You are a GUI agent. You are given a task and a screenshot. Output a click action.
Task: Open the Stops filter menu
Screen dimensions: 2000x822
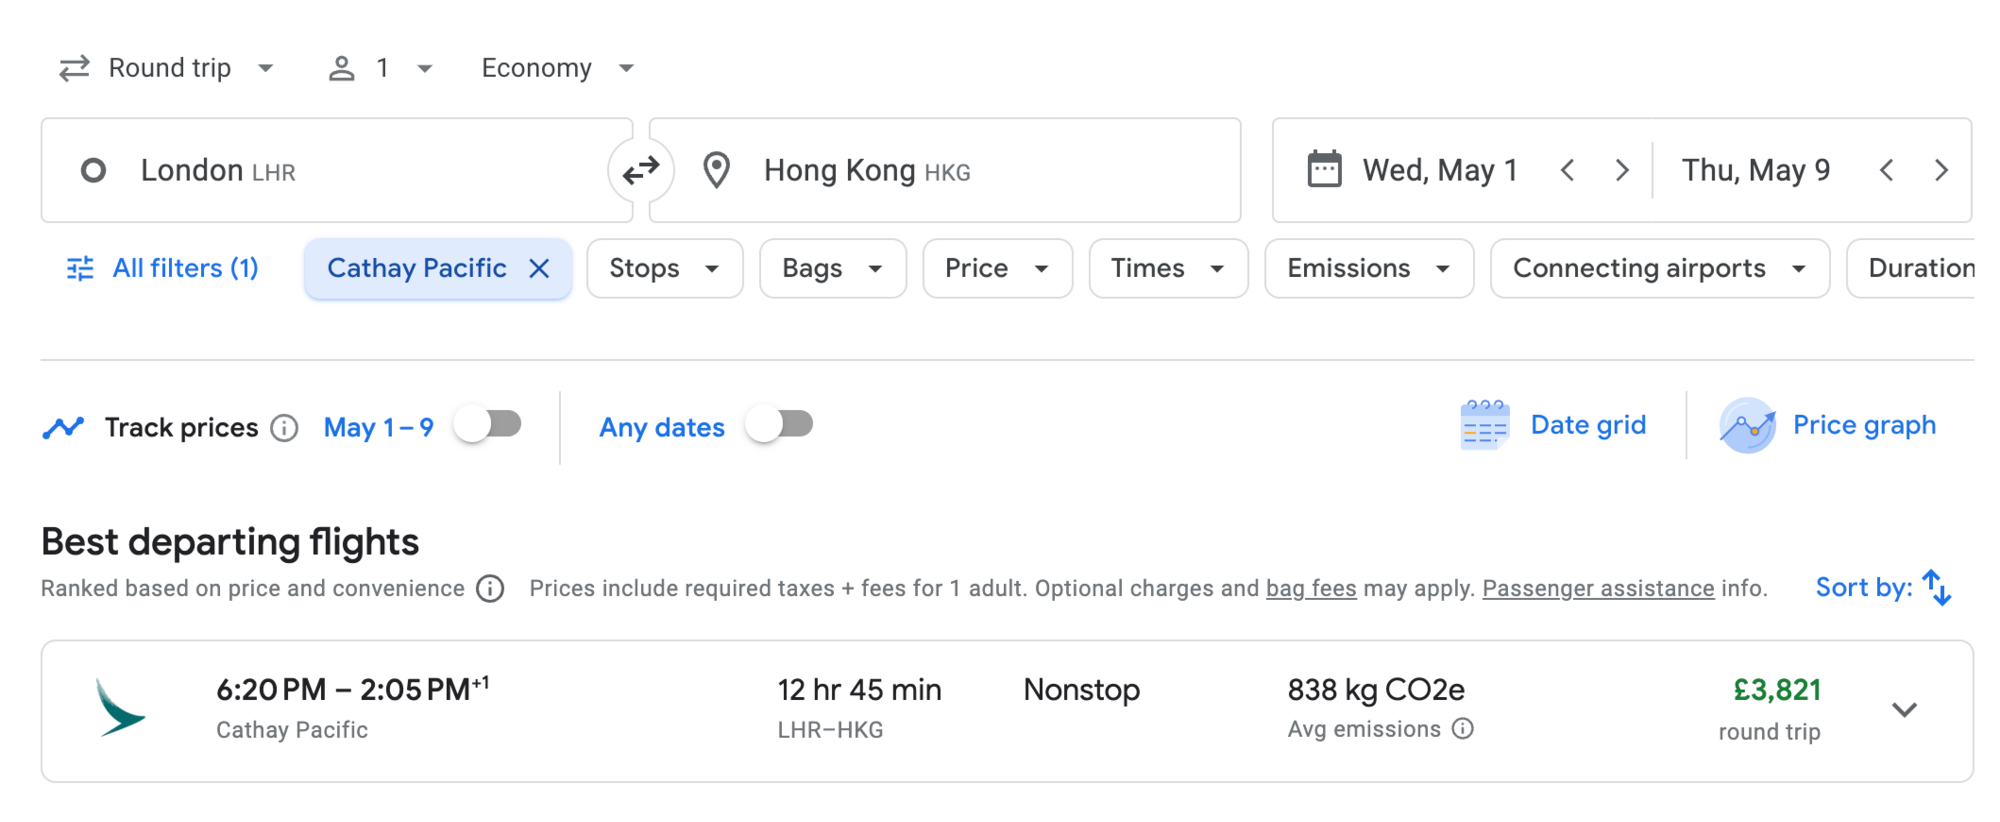pyautogui.click(x=664, y=268)
